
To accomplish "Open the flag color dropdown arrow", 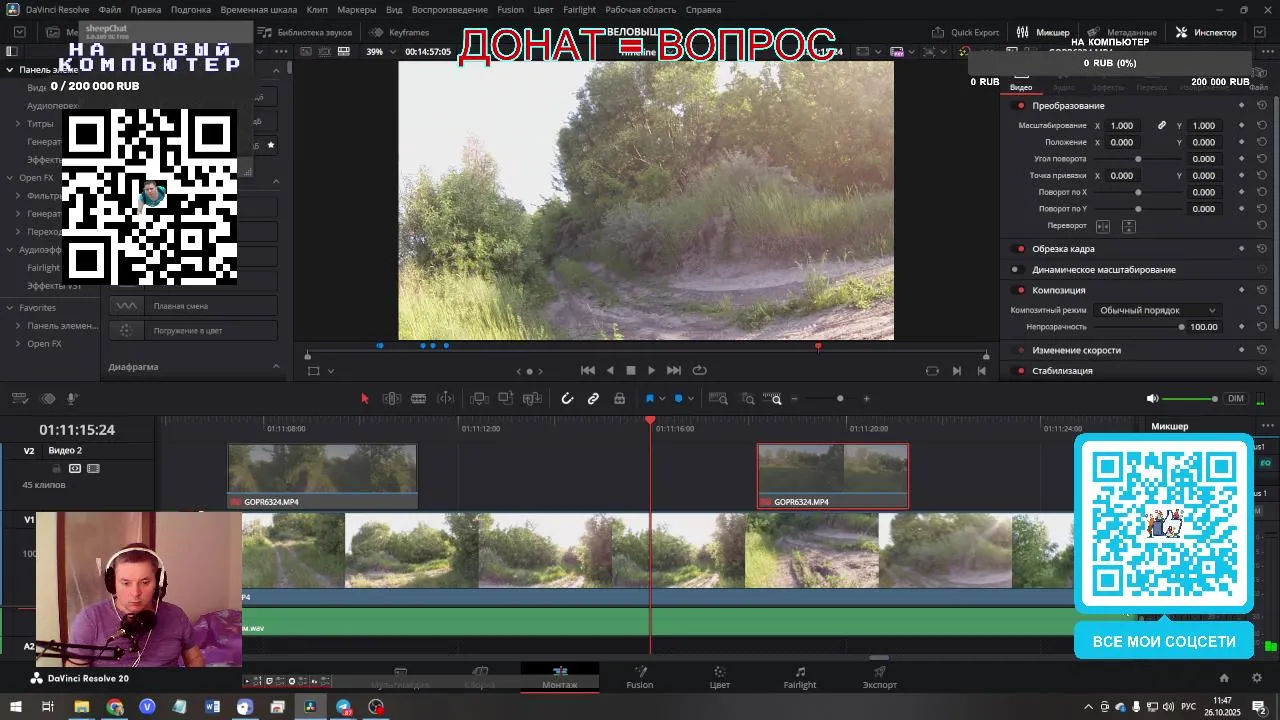I will [x=662, y=399].
